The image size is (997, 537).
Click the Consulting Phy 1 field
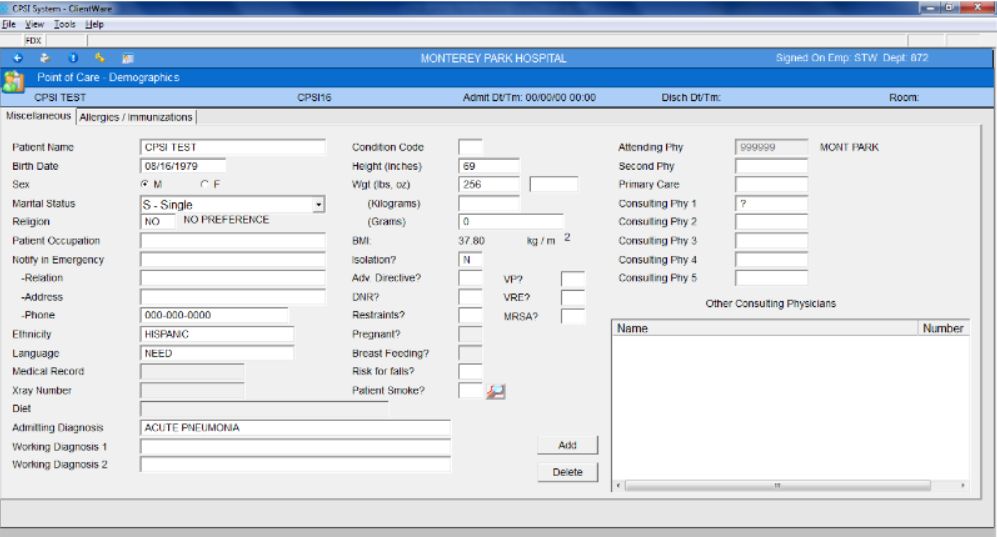point(770,204)
